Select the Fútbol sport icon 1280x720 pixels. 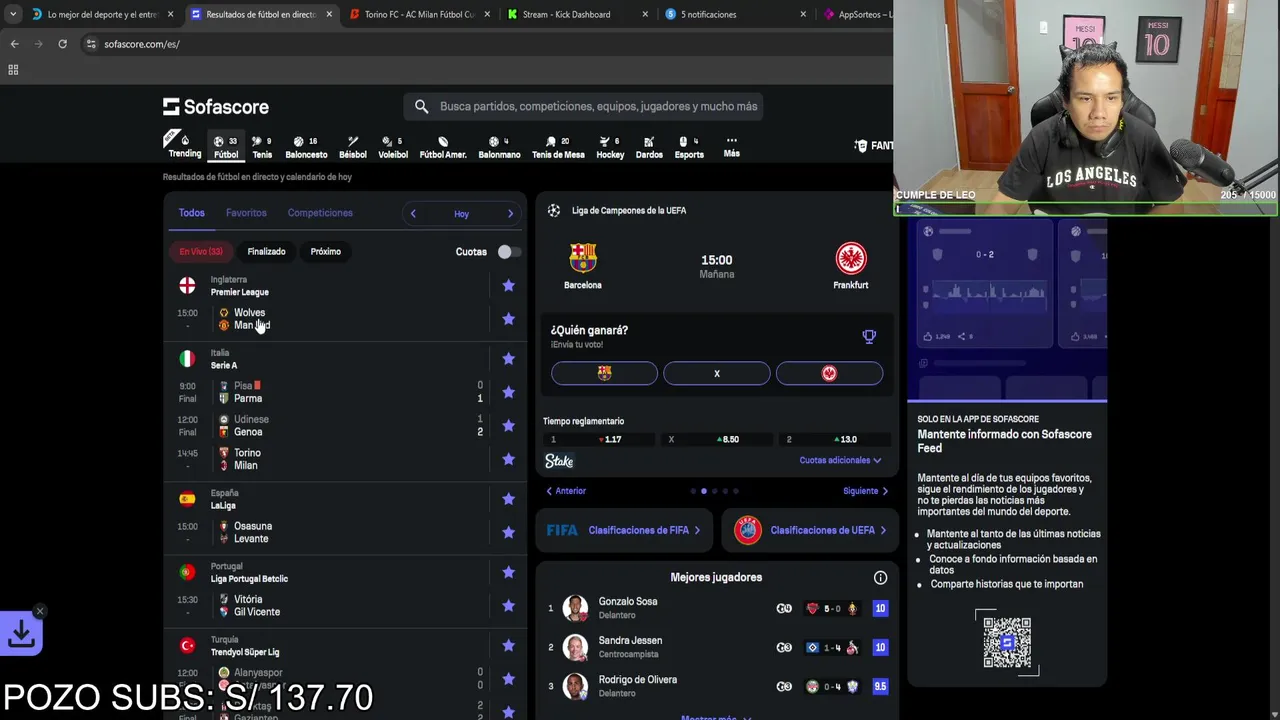(226, 146)
